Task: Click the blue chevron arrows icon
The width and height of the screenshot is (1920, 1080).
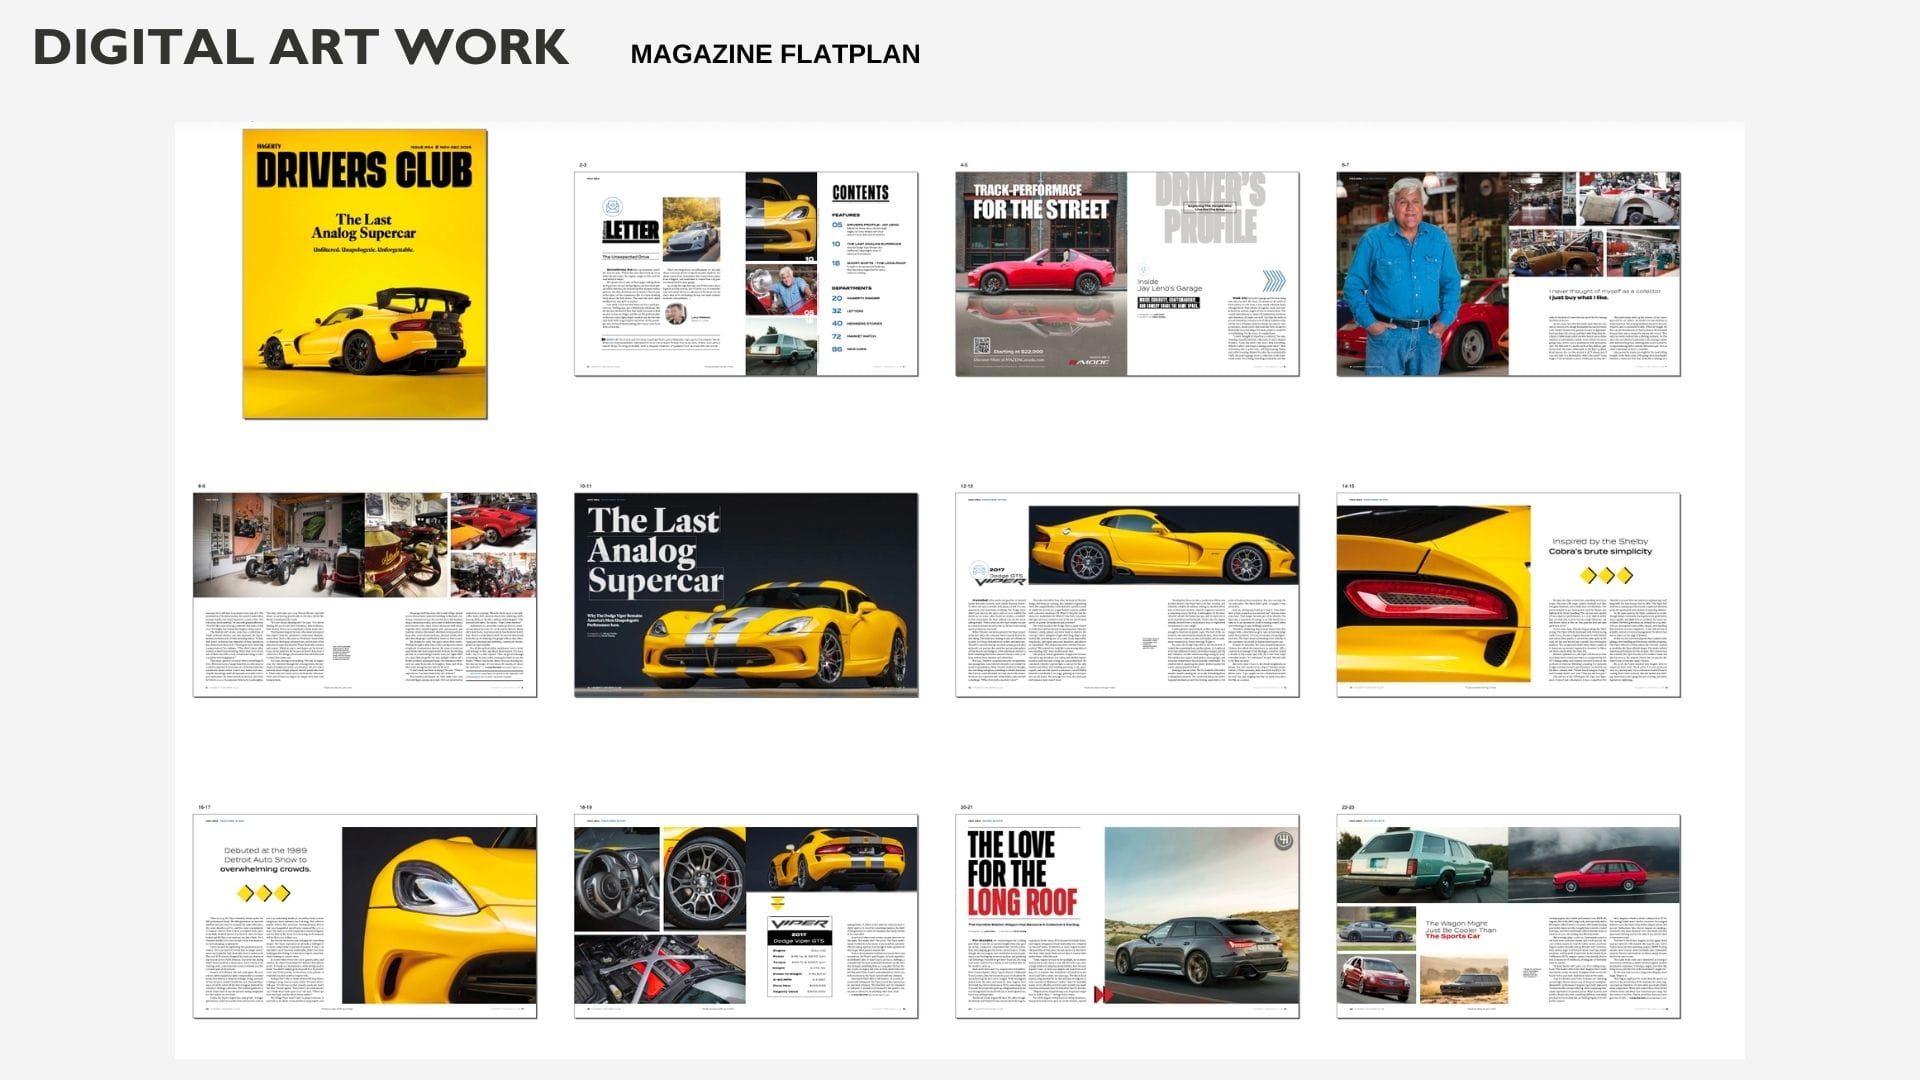Action: coord(1273,280)
